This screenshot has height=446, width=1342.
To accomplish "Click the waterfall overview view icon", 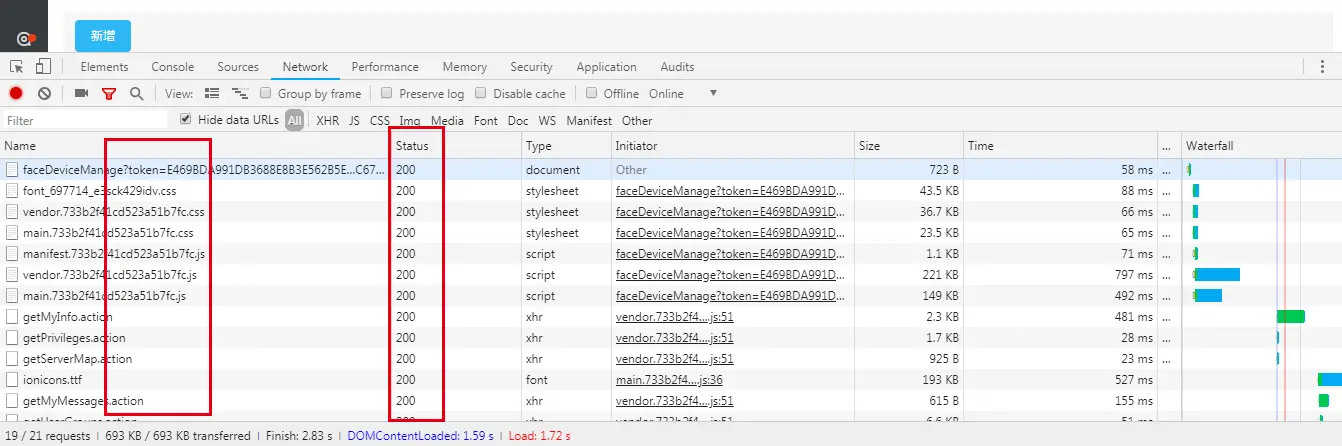I will point(239,93).
